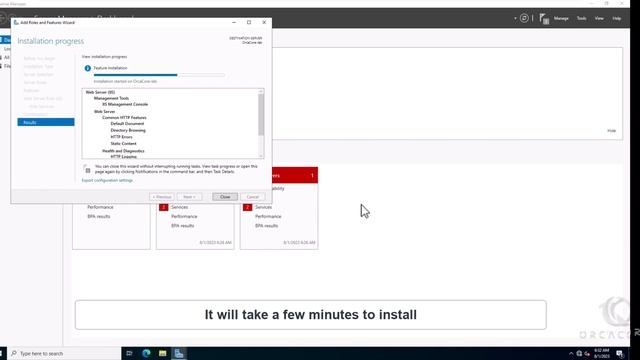
Task: Click the red Services badge in middle tile
Action: [x=164, y=207]
